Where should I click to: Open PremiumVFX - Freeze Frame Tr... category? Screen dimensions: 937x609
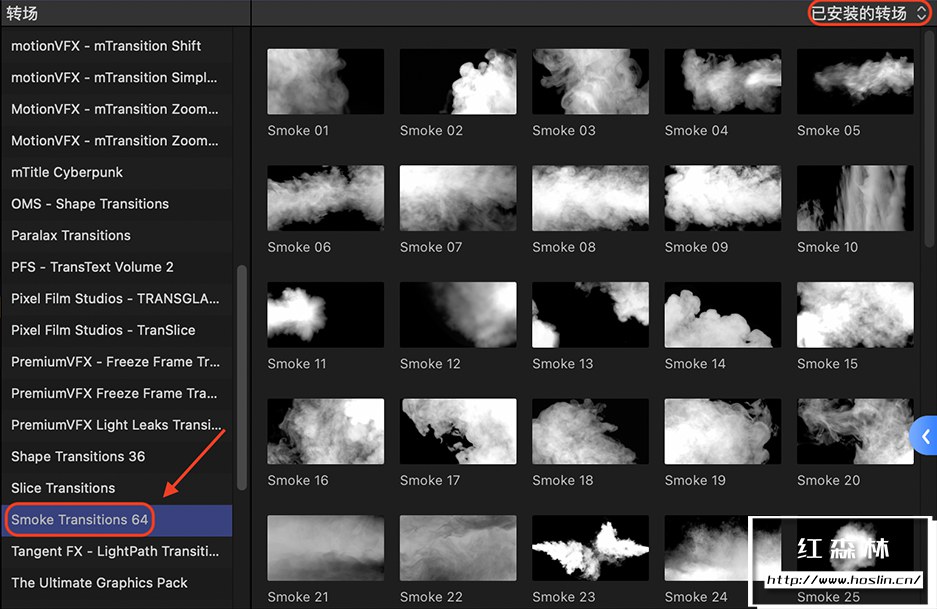117,362
